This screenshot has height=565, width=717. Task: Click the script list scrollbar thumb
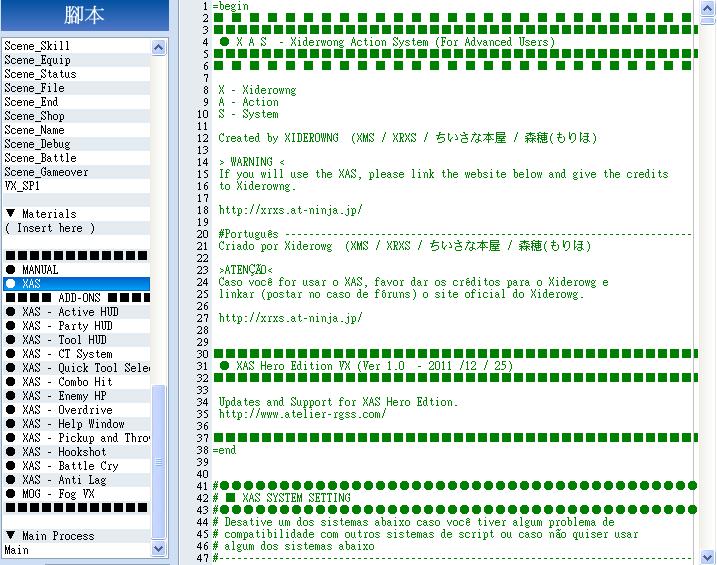click(158, 462)
